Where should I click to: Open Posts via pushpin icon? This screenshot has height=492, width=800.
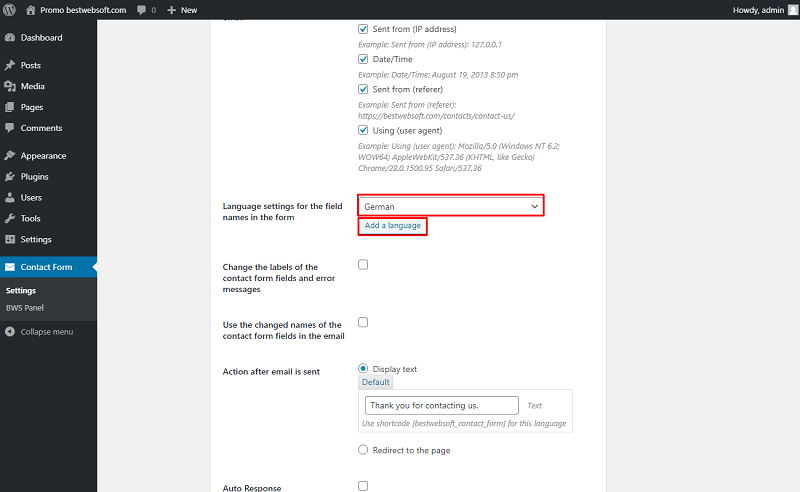coord(10,65)
